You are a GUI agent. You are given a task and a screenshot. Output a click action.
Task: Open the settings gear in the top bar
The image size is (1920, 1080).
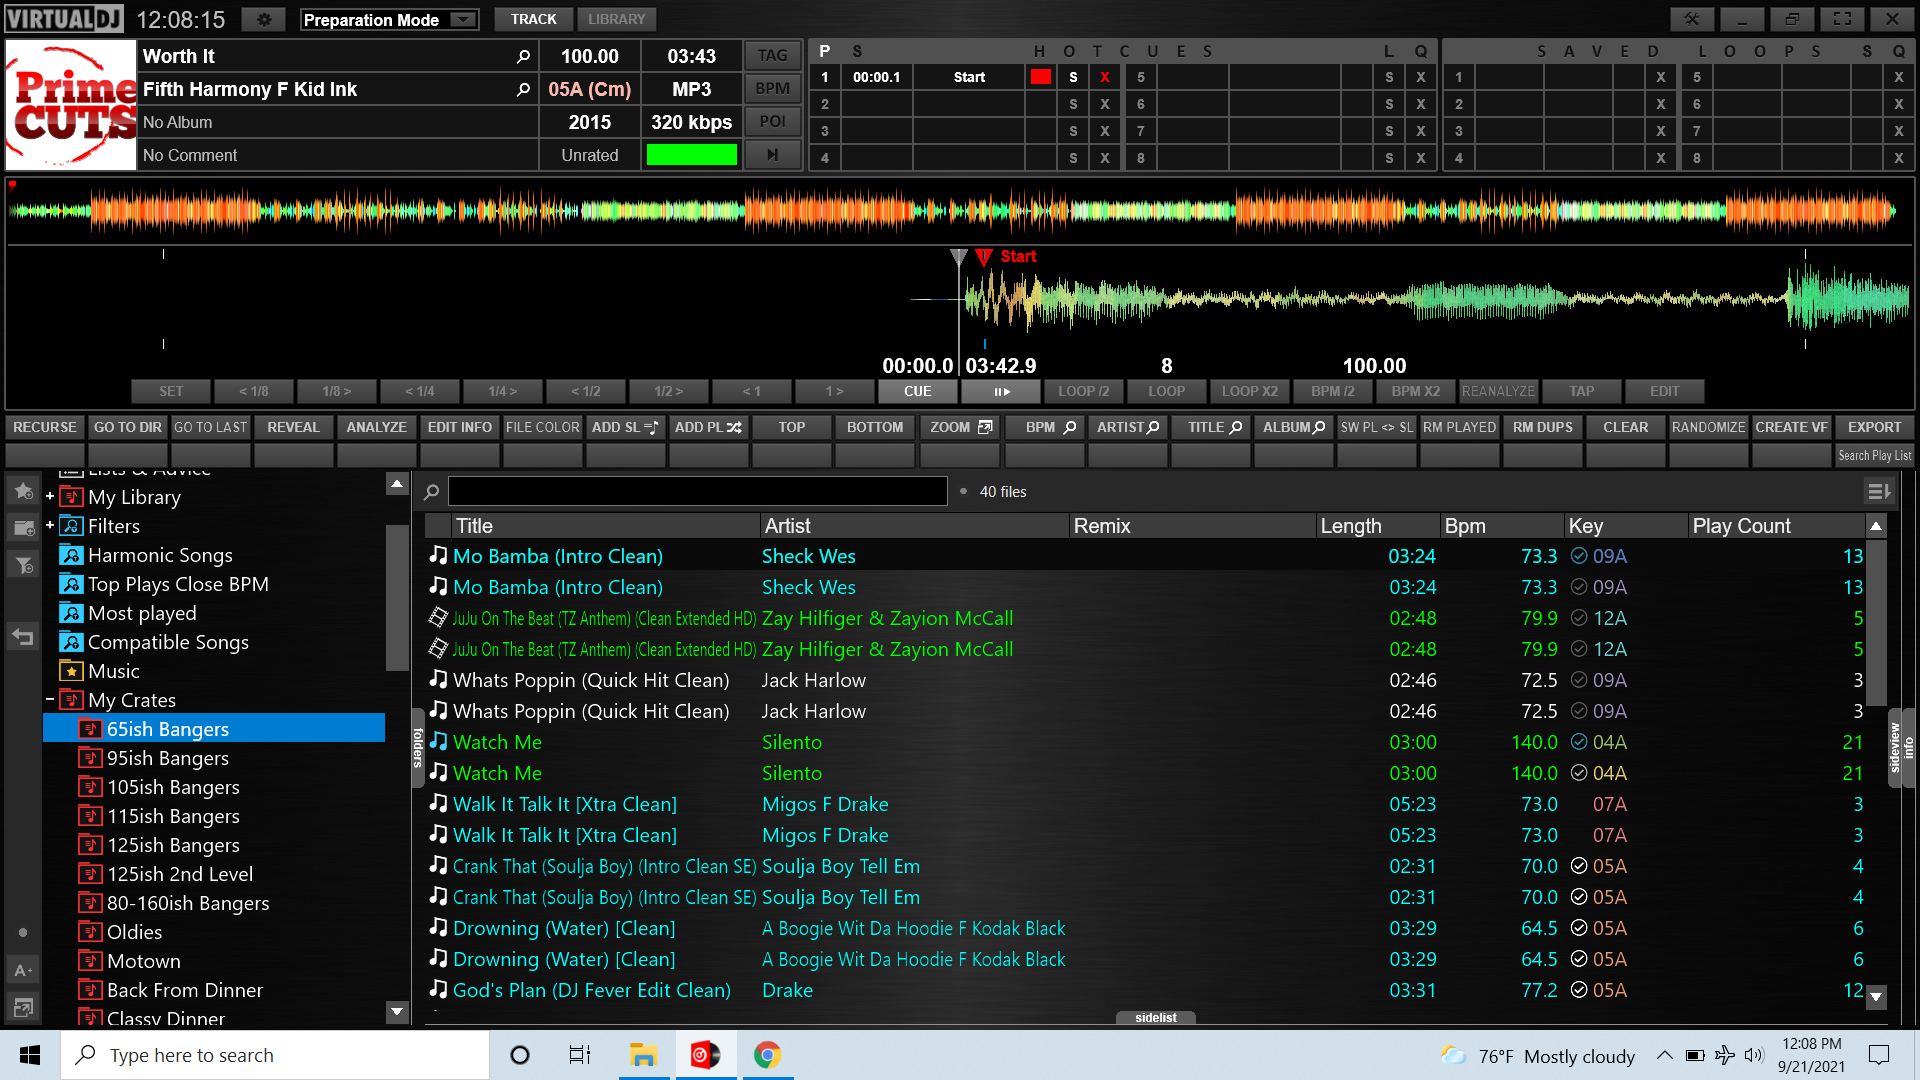[x=264, y=19]
